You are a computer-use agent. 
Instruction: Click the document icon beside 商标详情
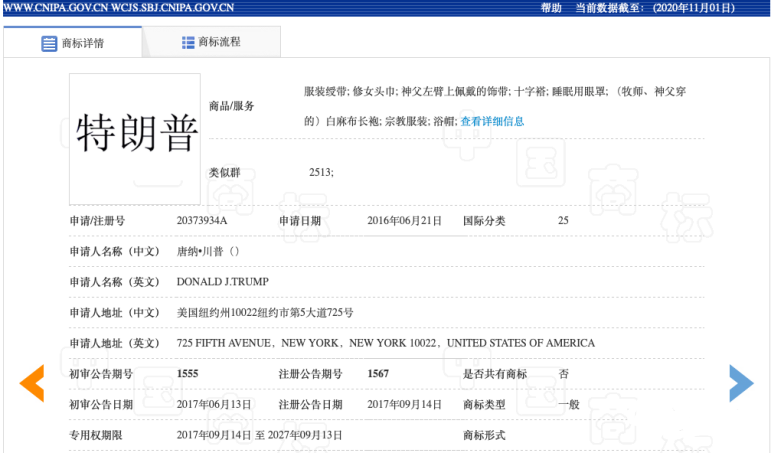pyautogui.click(x=49, y=43)
